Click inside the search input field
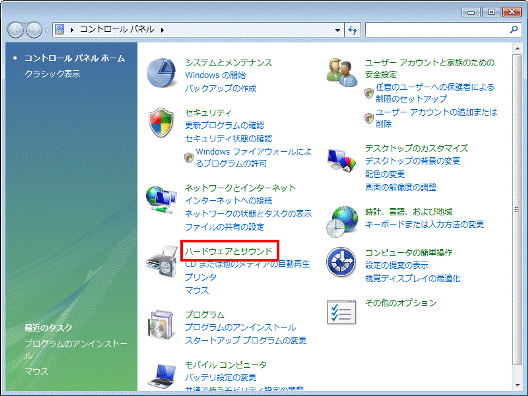Screen dimensions: 528x396 point(437,30)
